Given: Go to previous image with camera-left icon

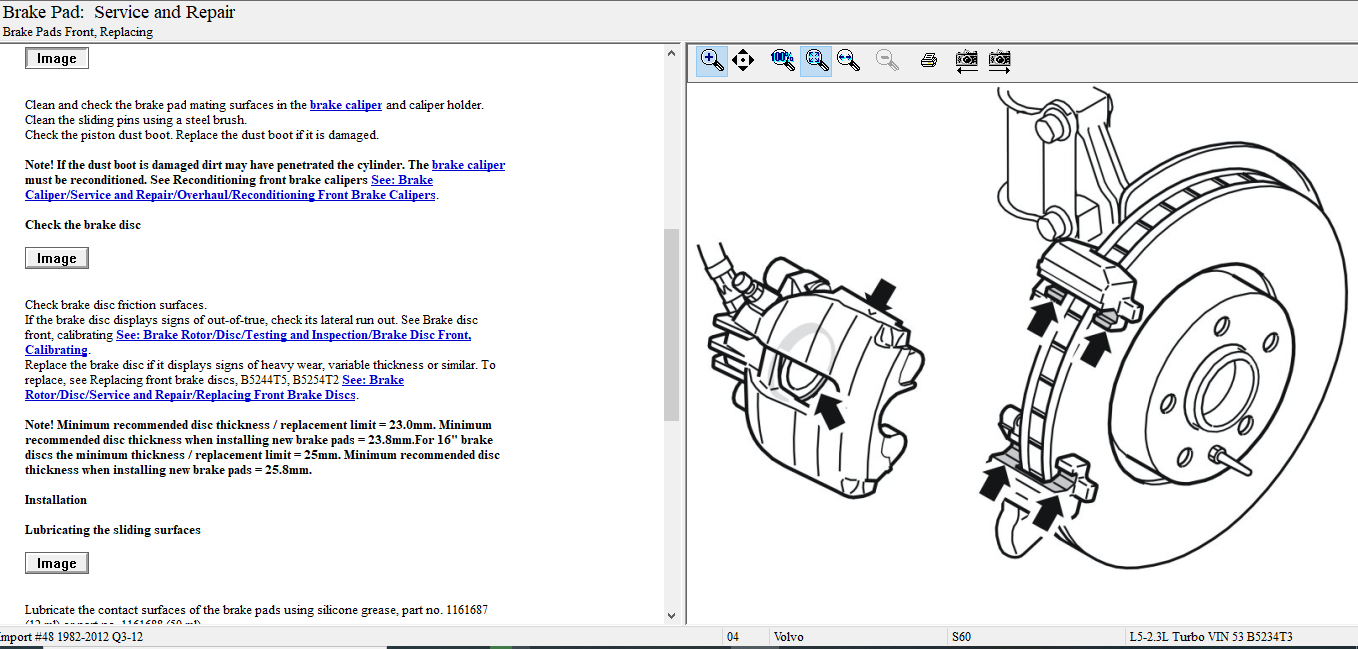Looking at the screenshot, I should click(966, 60).
